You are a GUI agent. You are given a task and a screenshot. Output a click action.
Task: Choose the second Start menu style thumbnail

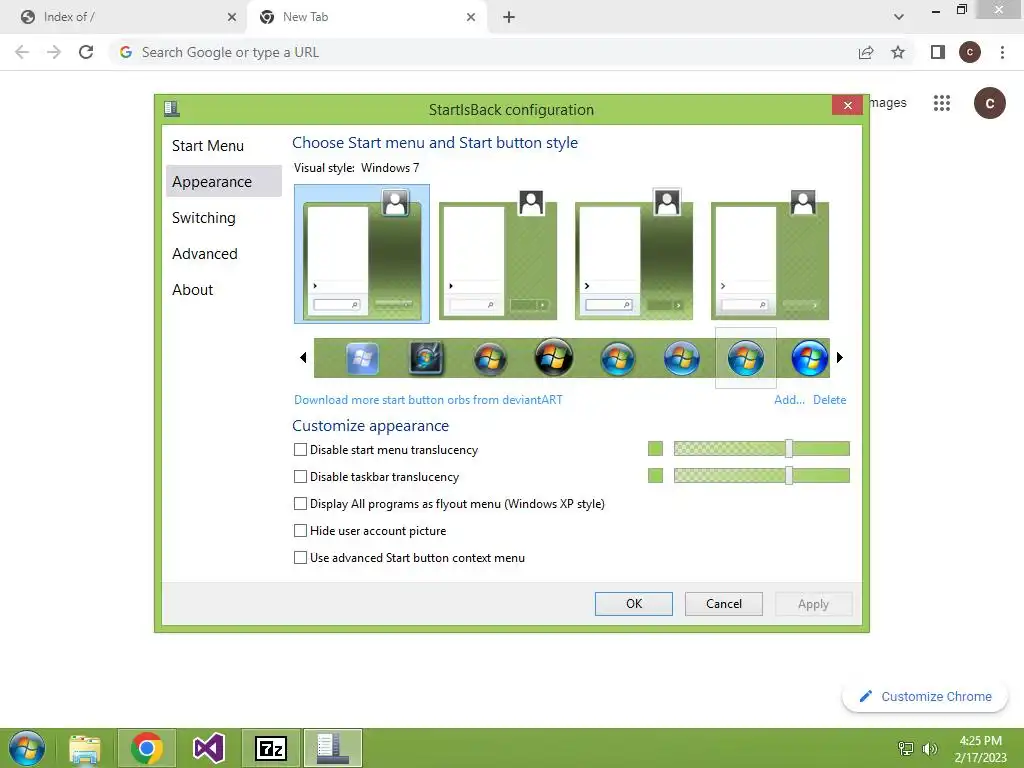point(498,254)
